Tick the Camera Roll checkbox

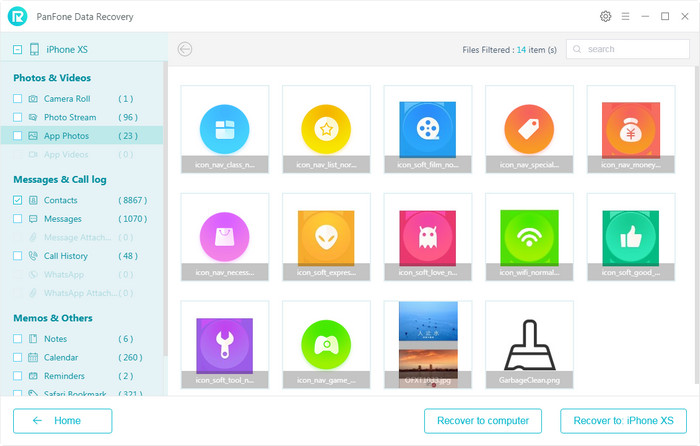[x=18, y=99]
